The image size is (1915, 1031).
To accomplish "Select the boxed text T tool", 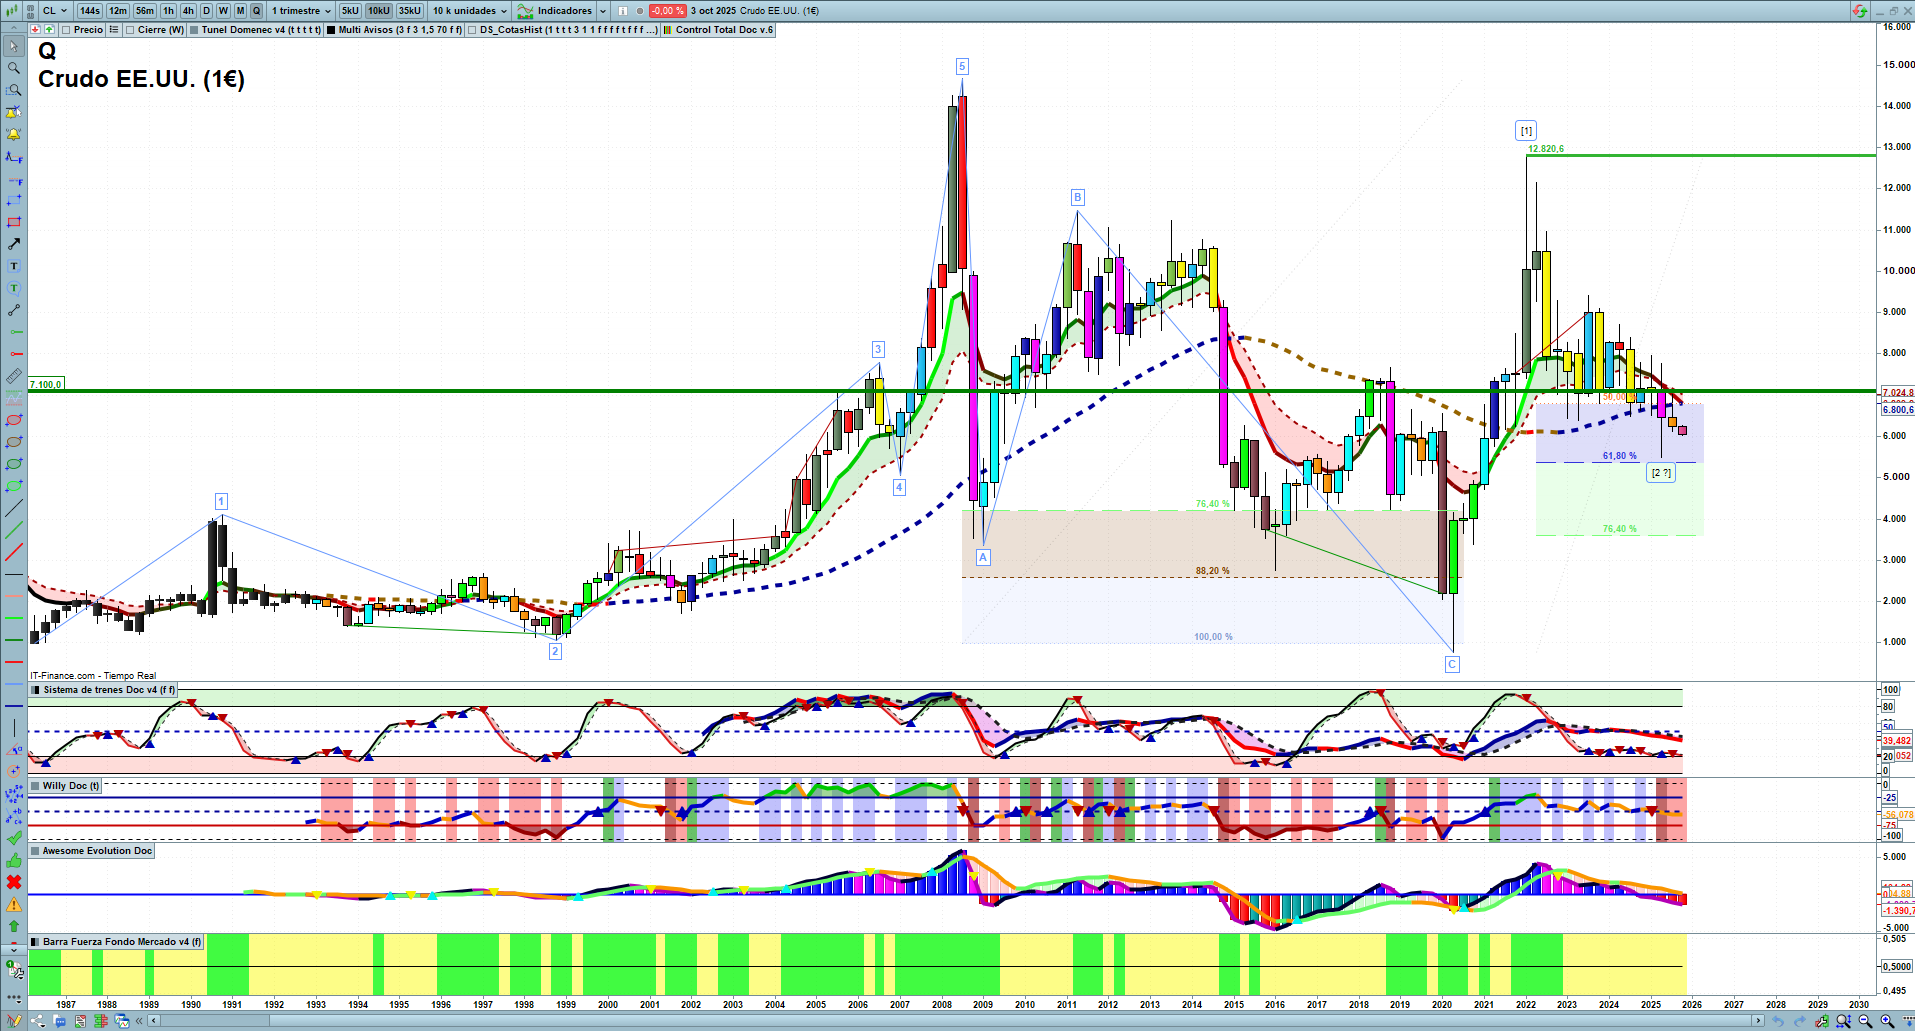I will [14, 266].
